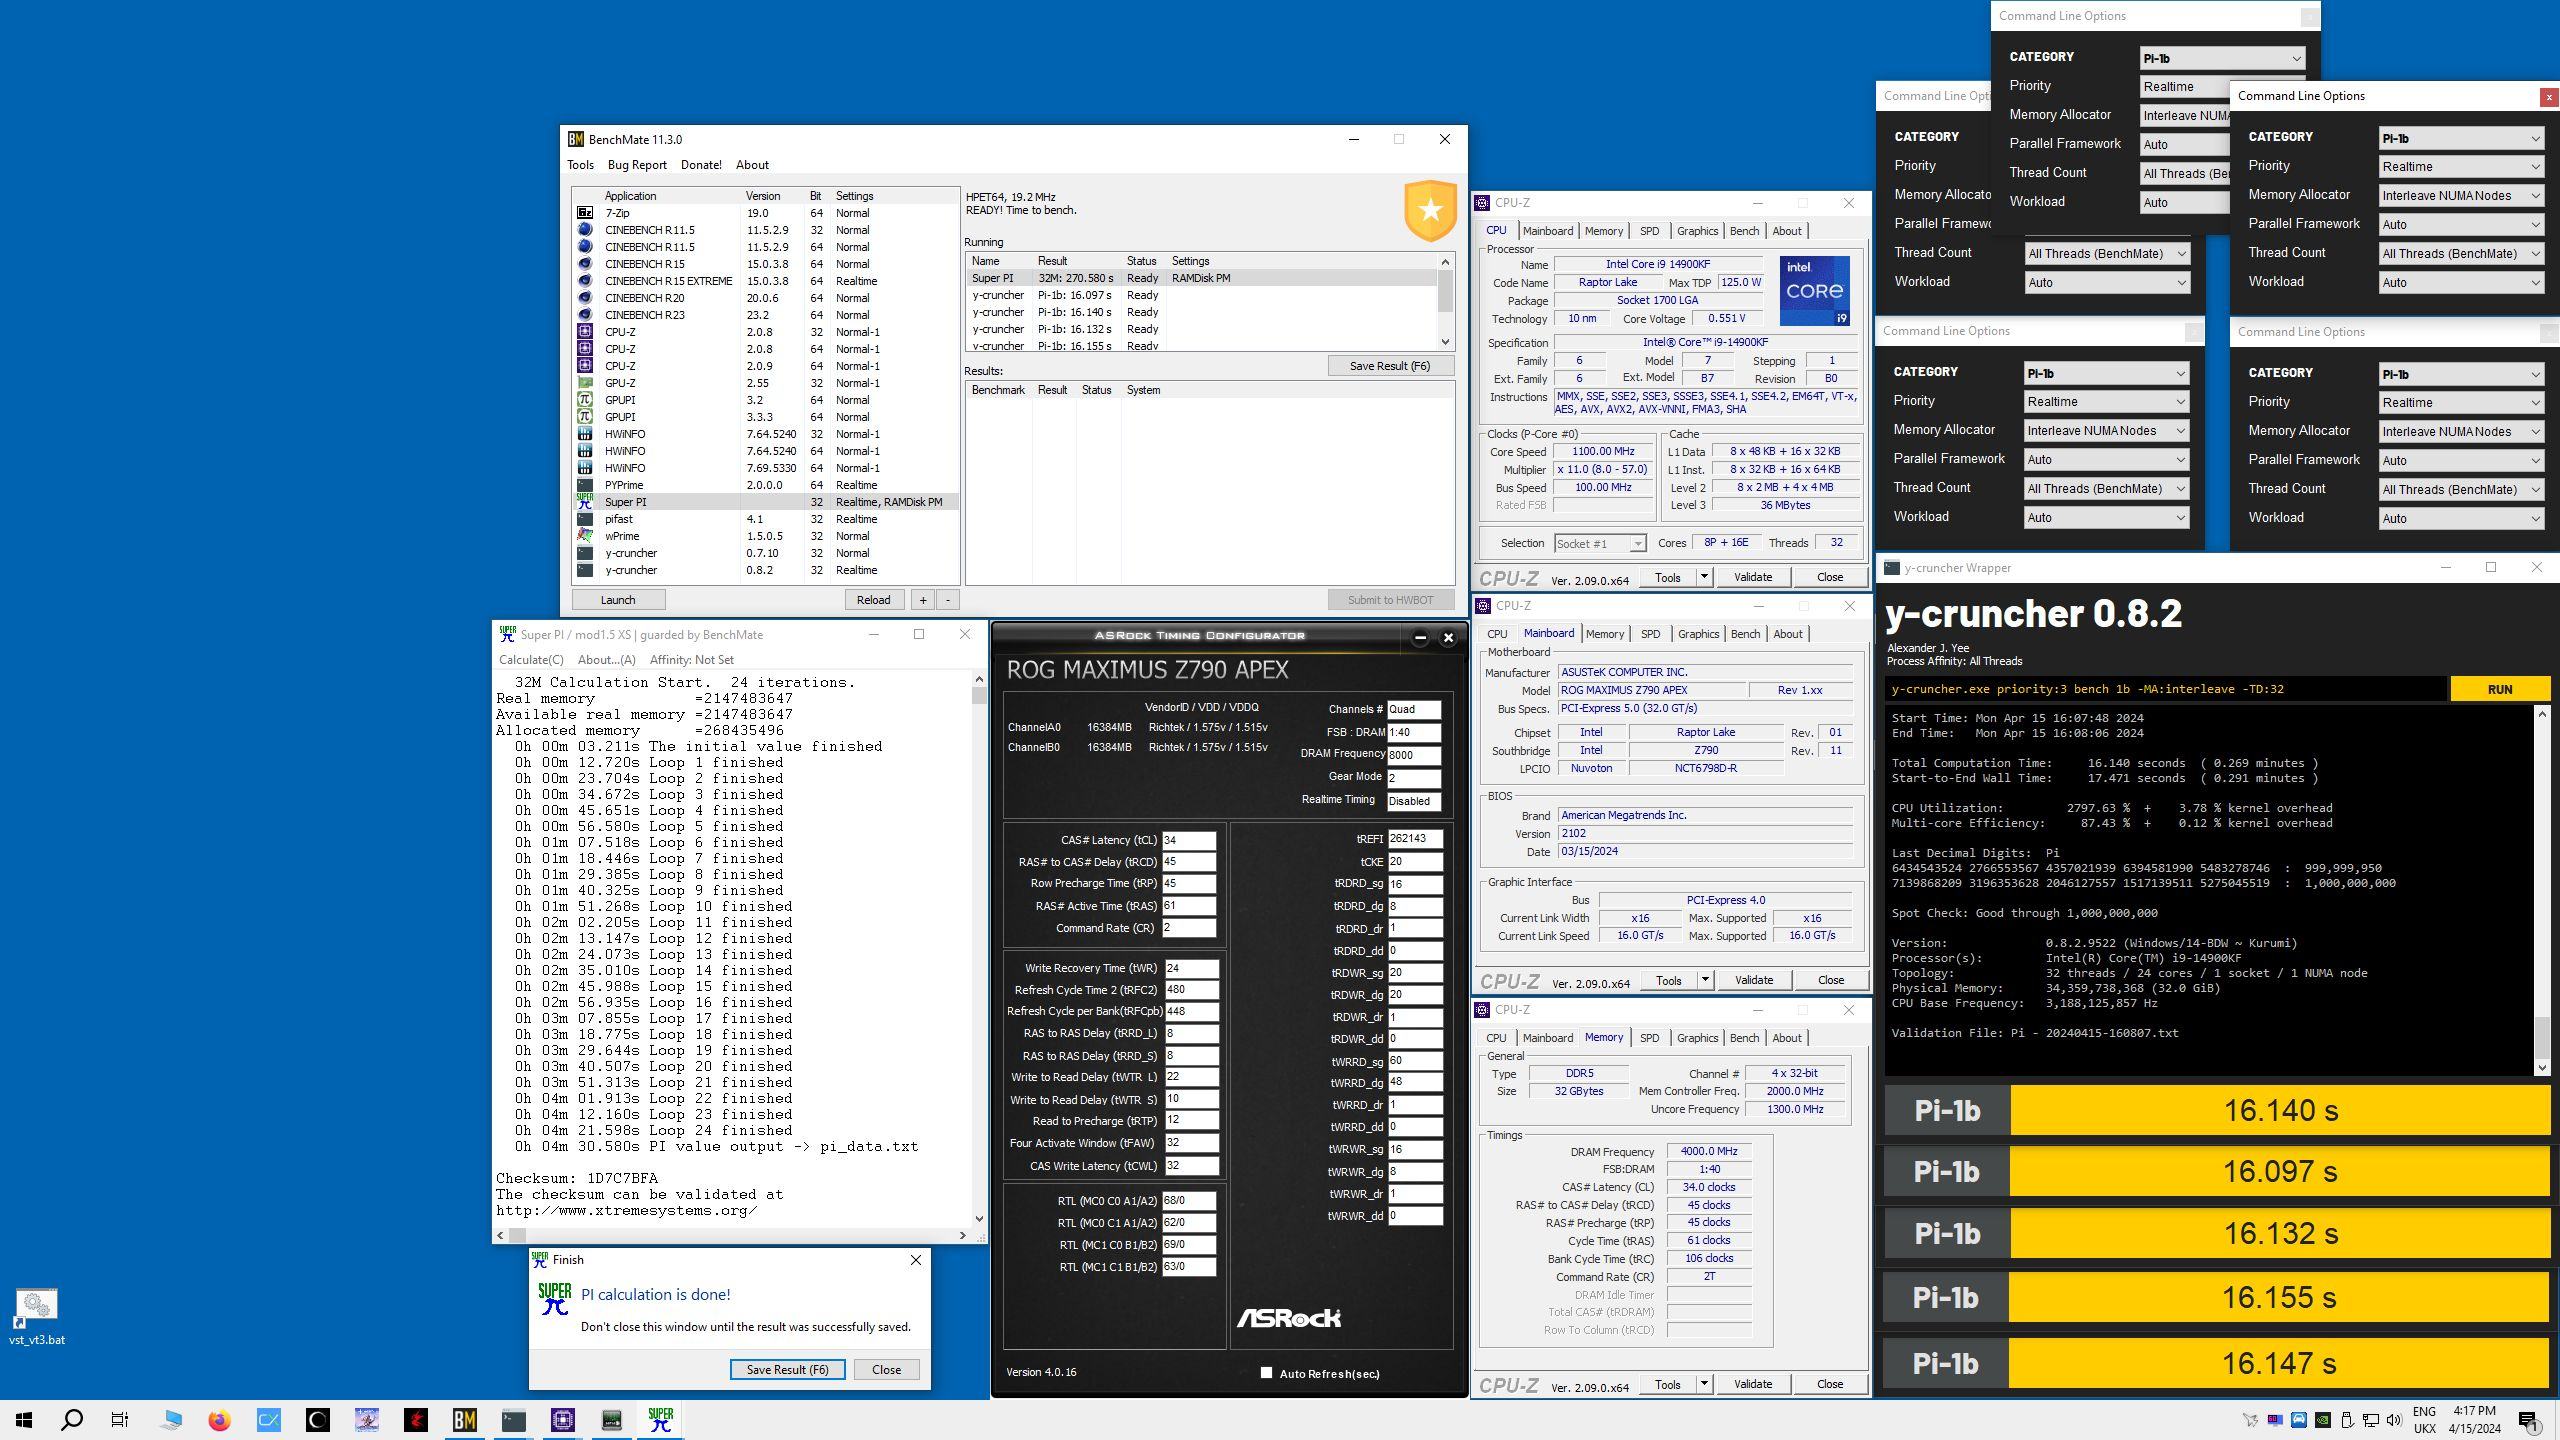Click the Super PI logo in Finish dialog
Image resolution: width=2560 pixels, height=1440 pixels.
coord(555,1298)
